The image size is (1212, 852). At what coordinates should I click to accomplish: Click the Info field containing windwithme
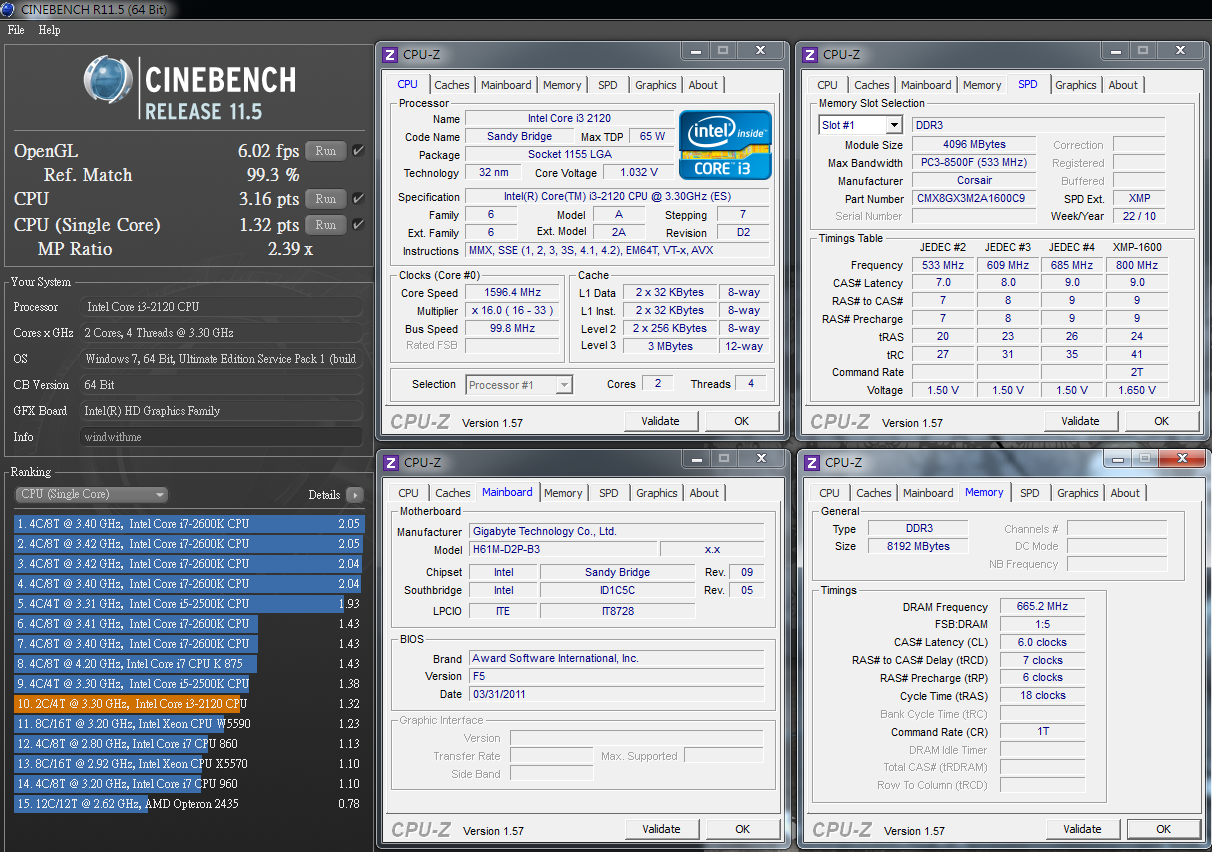click(x=221, y=437)
